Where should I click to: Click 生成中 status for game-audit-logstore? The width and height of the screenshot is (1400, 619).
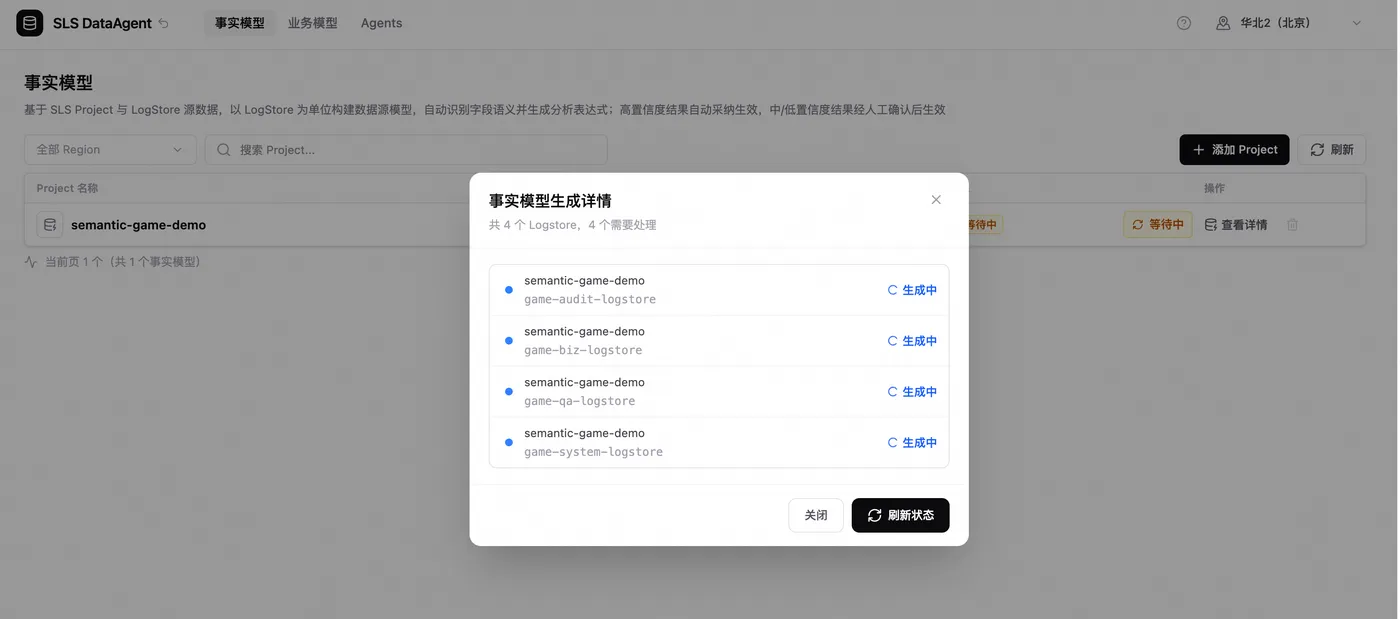[x=912, y=290]
